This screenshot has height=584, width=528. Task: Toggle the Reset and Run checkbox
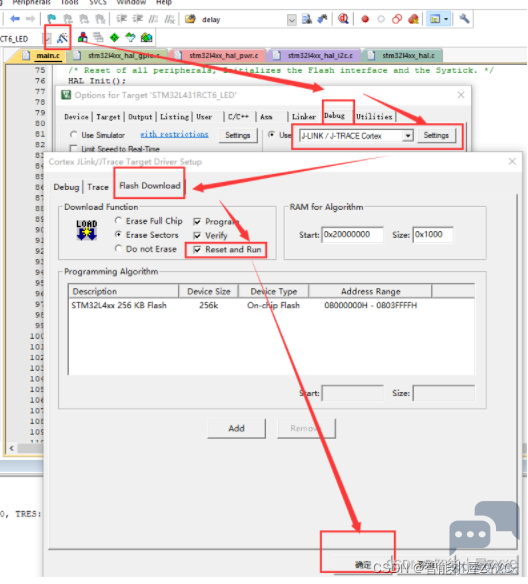point(197,250)
